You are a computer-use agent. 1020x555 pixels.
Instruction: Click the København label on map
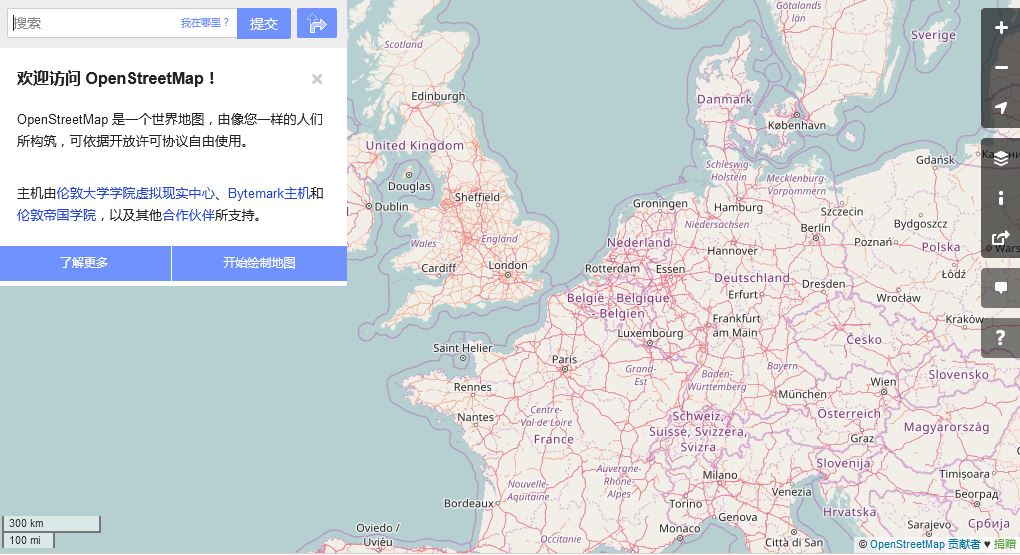(x=797, y=125)
